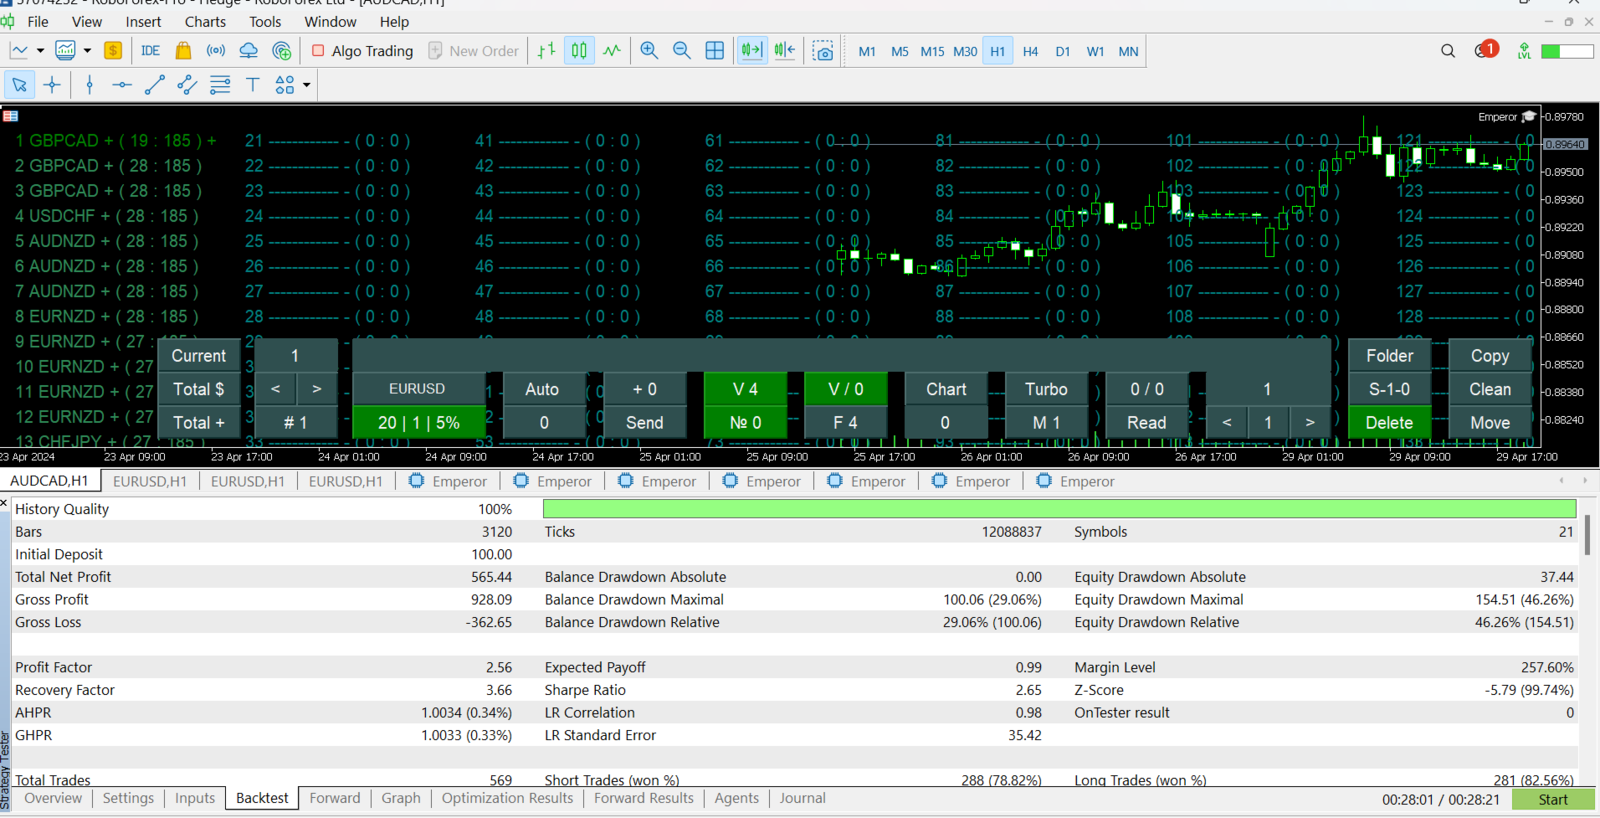Click the gold dollar trading icon
Screen dimensions: 1600x818
[x=113, y=51]
